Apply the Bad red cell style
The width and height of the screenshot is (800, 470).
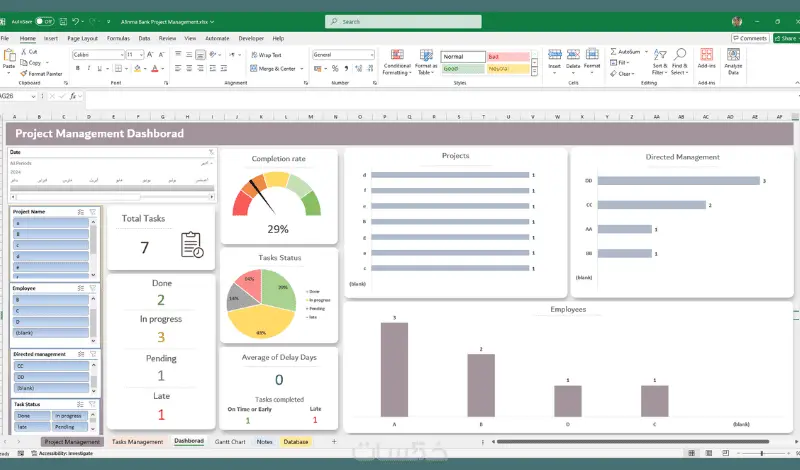coord(508,57)
